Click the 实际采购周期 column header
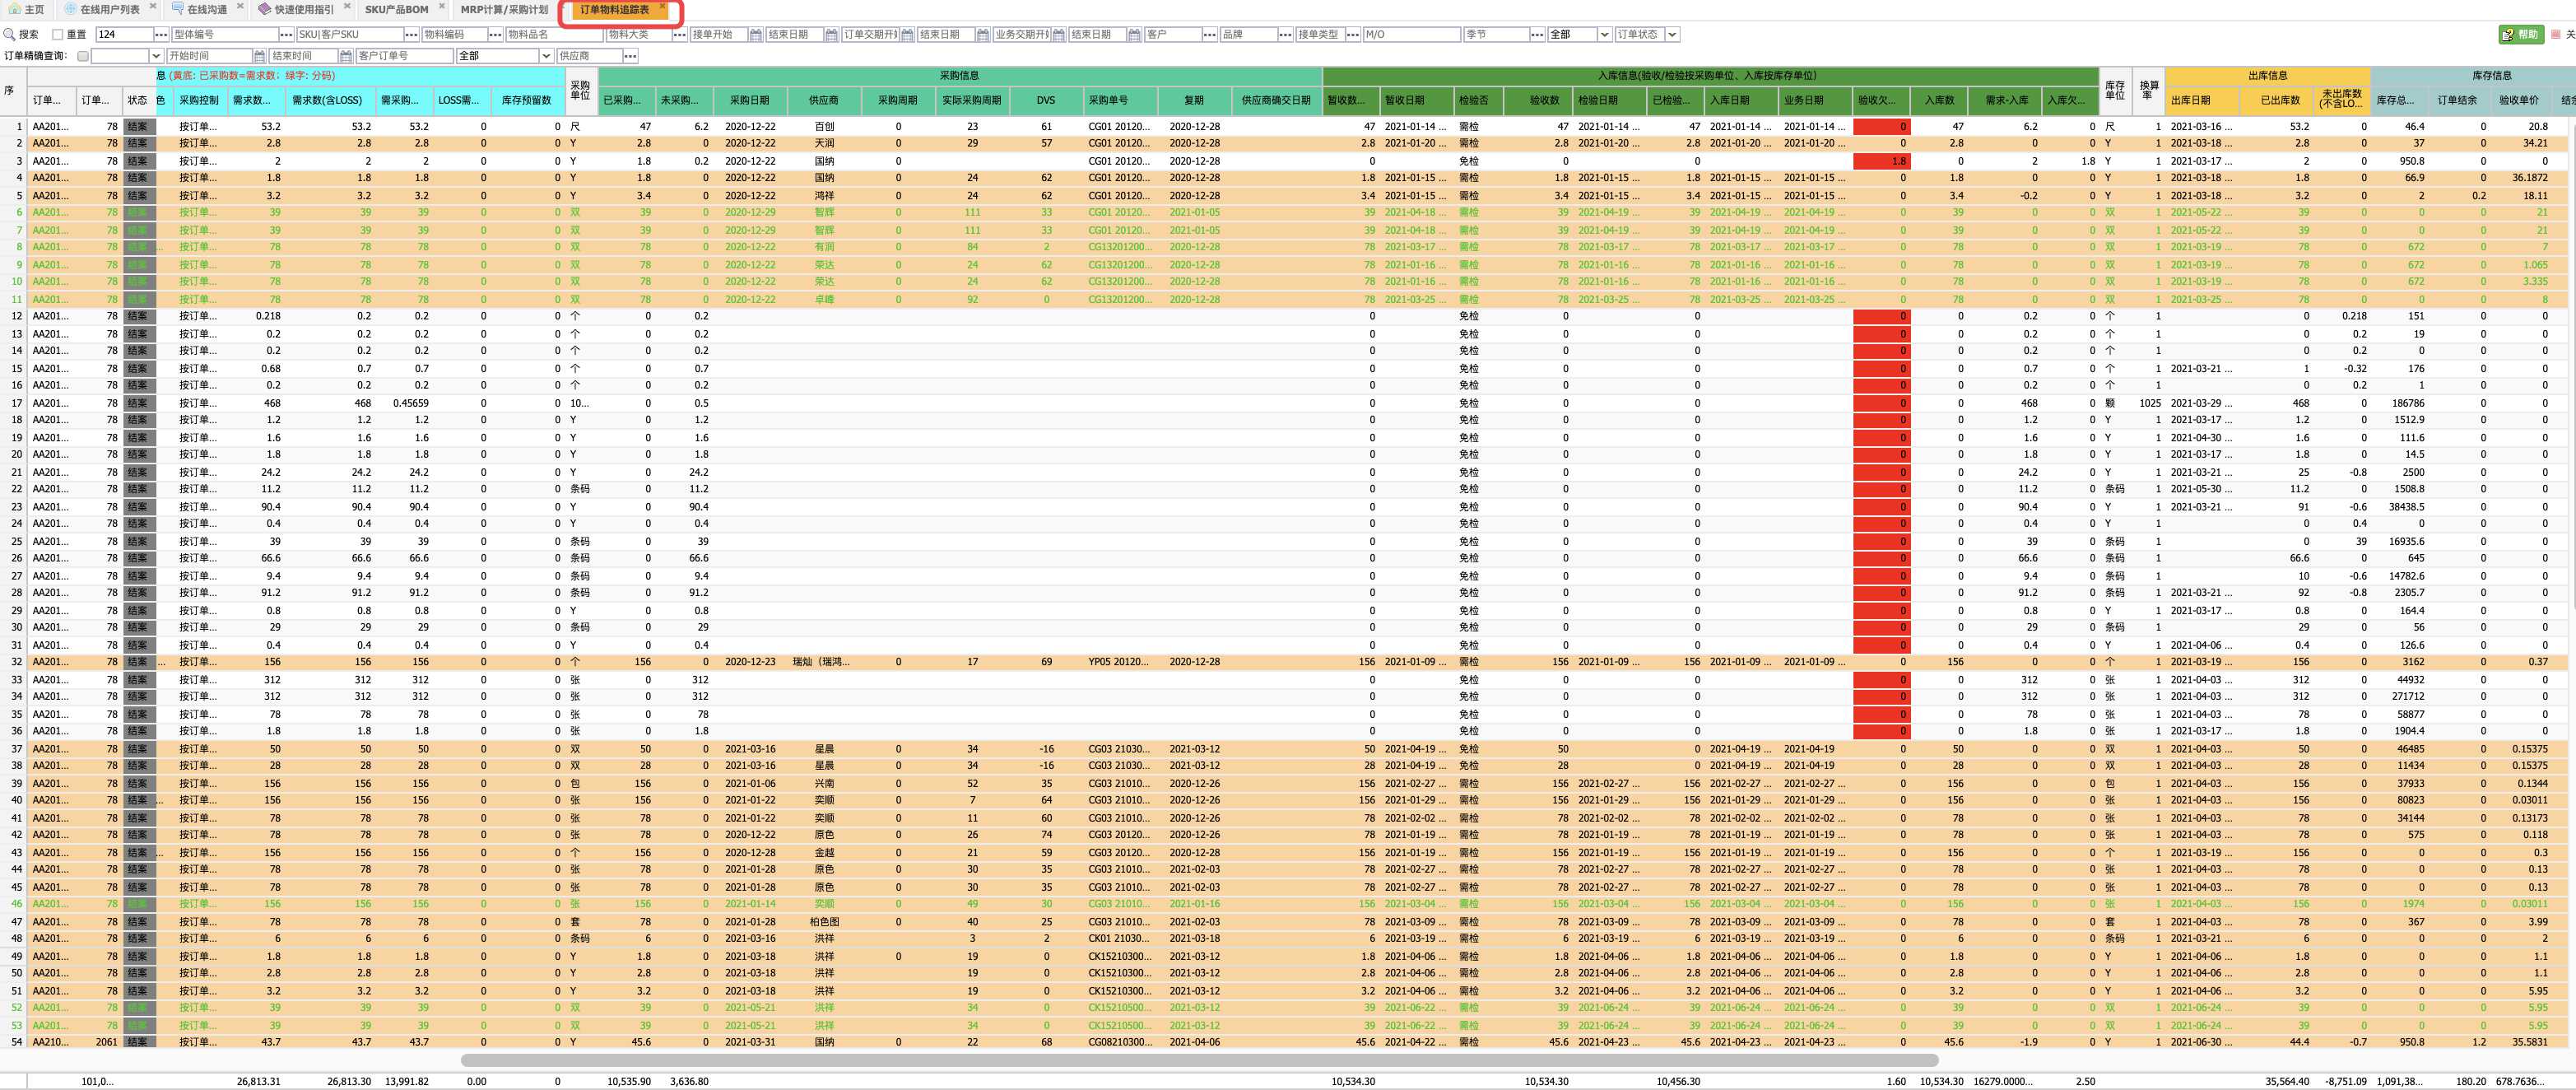The width and height of the screenshot is (2576, 1090). point(971,100)
